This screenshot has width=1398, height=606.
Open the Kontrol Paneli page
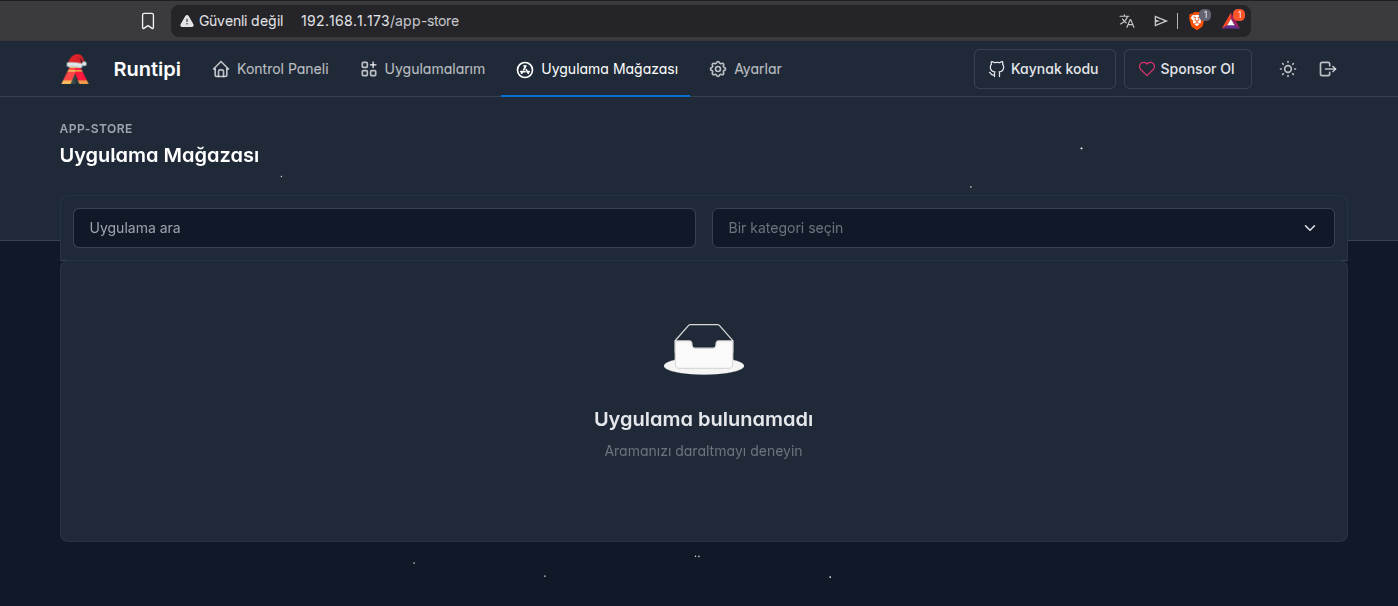[x=271, y=69]
